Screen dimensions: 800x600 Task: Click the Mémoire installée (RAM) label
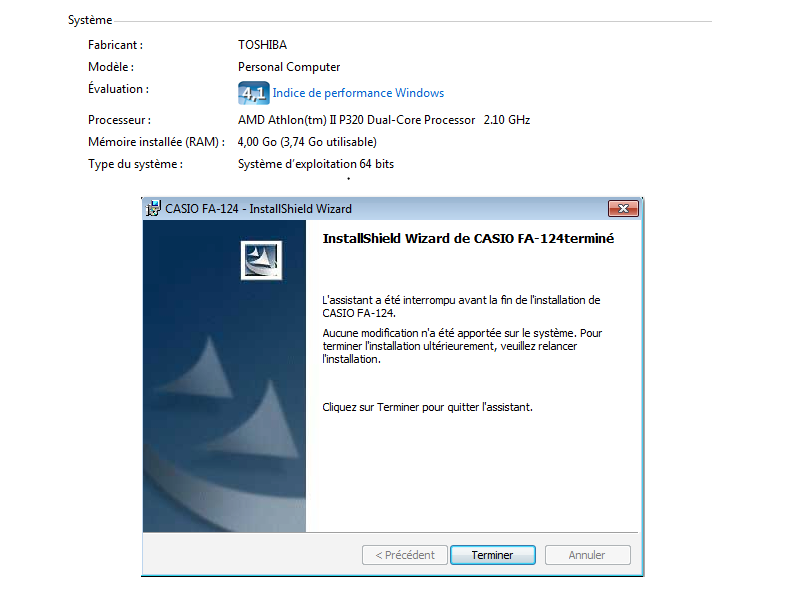156,142
